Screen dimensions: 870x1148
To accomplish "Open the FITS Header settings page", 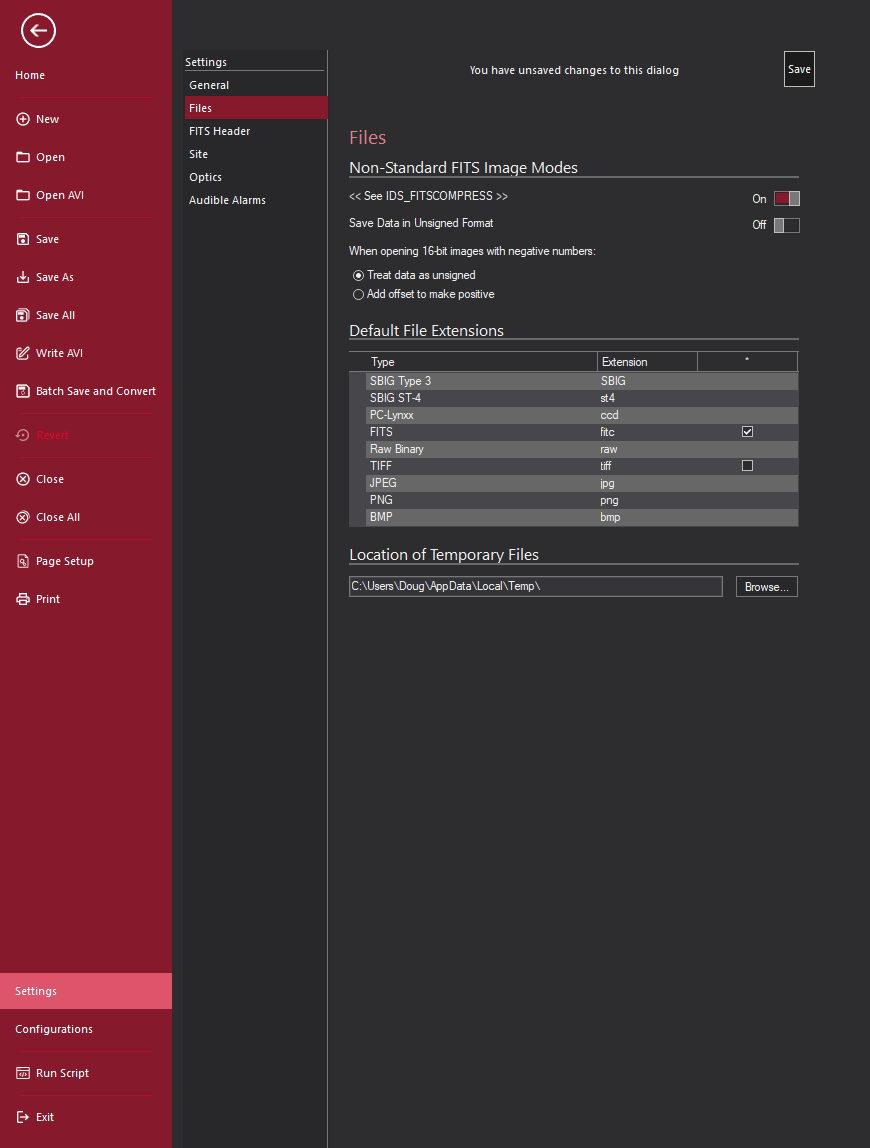I will pyautogui.click(x=219, y=131).
